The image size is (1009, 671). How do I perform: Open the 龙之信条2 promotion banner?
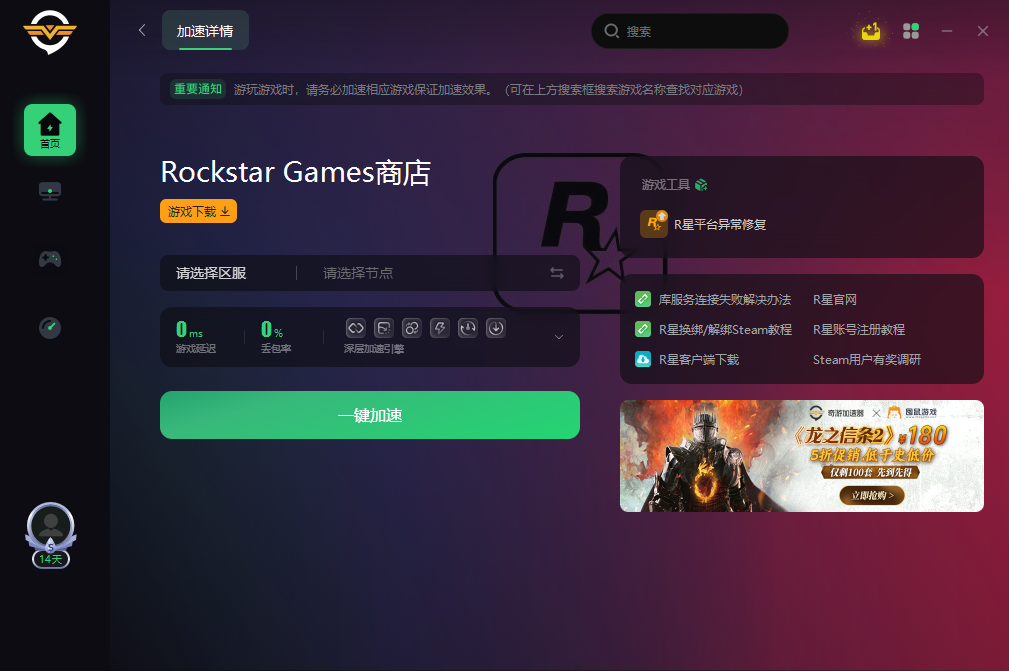[802, 456]
